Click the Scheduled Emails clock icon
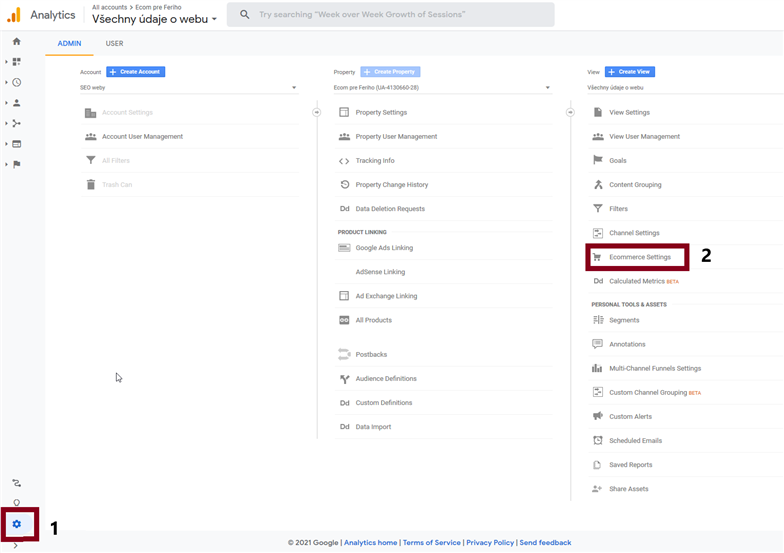This screenshot has height=553, width=784. (598, 440)
